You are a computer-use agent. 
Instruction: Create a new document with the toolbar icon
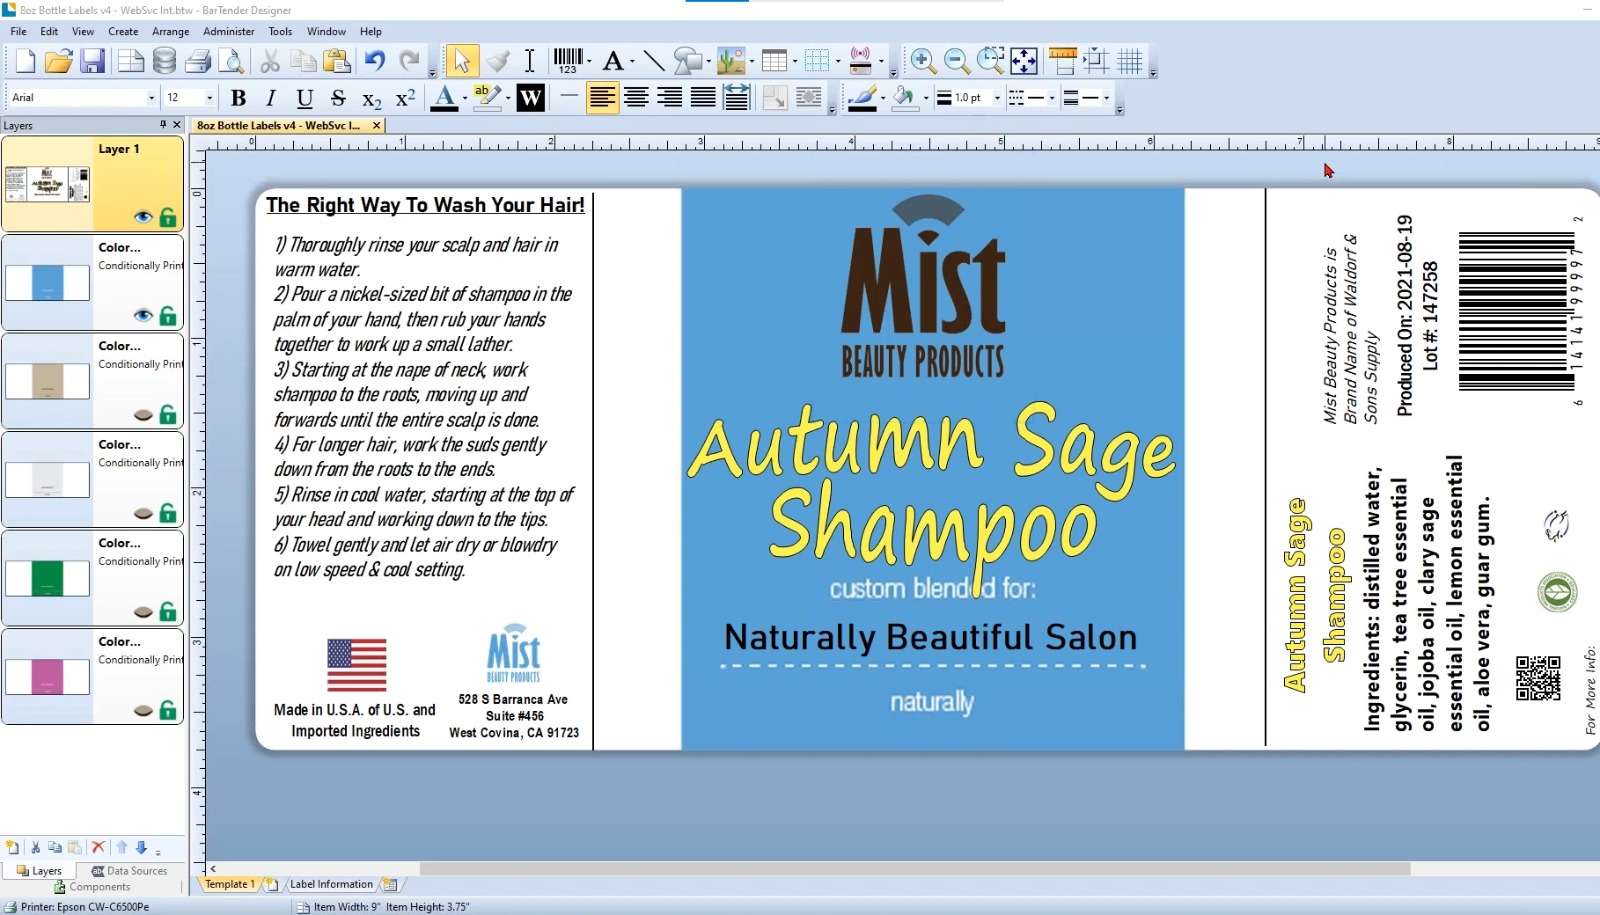(x=25, y=62)
